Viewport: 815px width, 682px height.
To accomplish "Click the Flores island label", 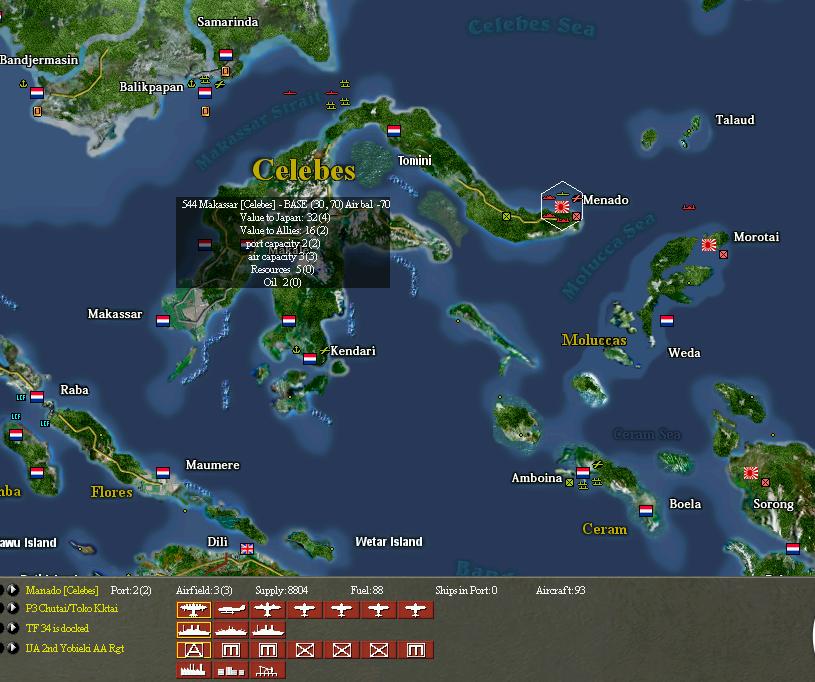I will pos(112,492).
